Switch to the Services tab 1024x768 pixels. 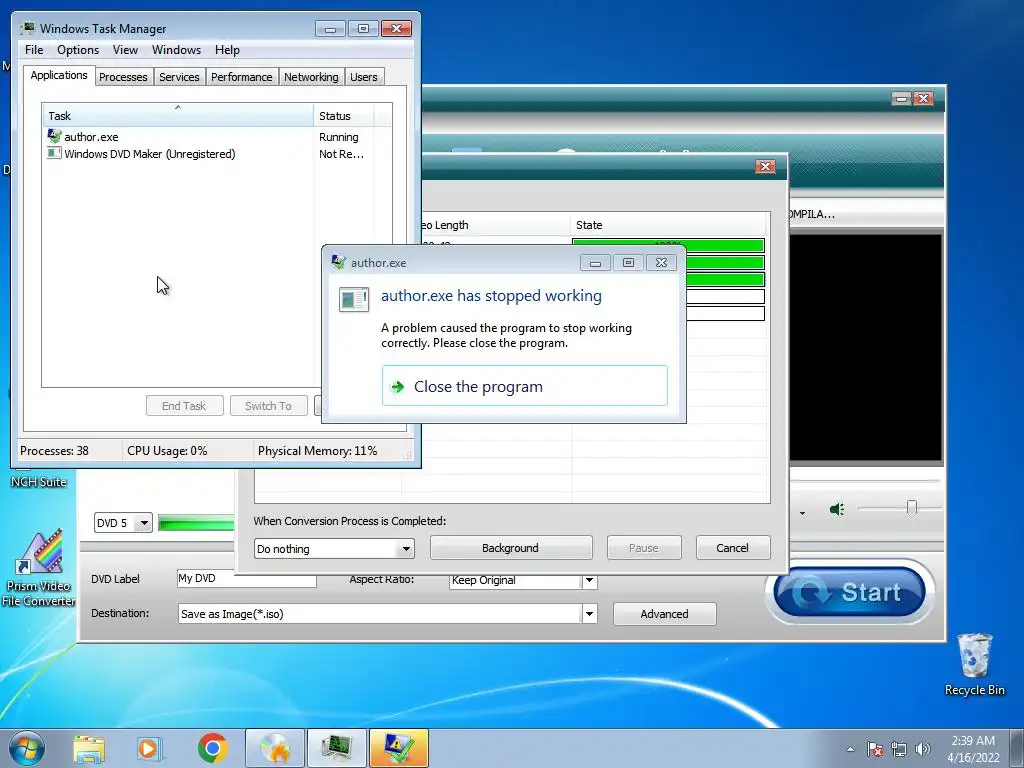[179, 77]
